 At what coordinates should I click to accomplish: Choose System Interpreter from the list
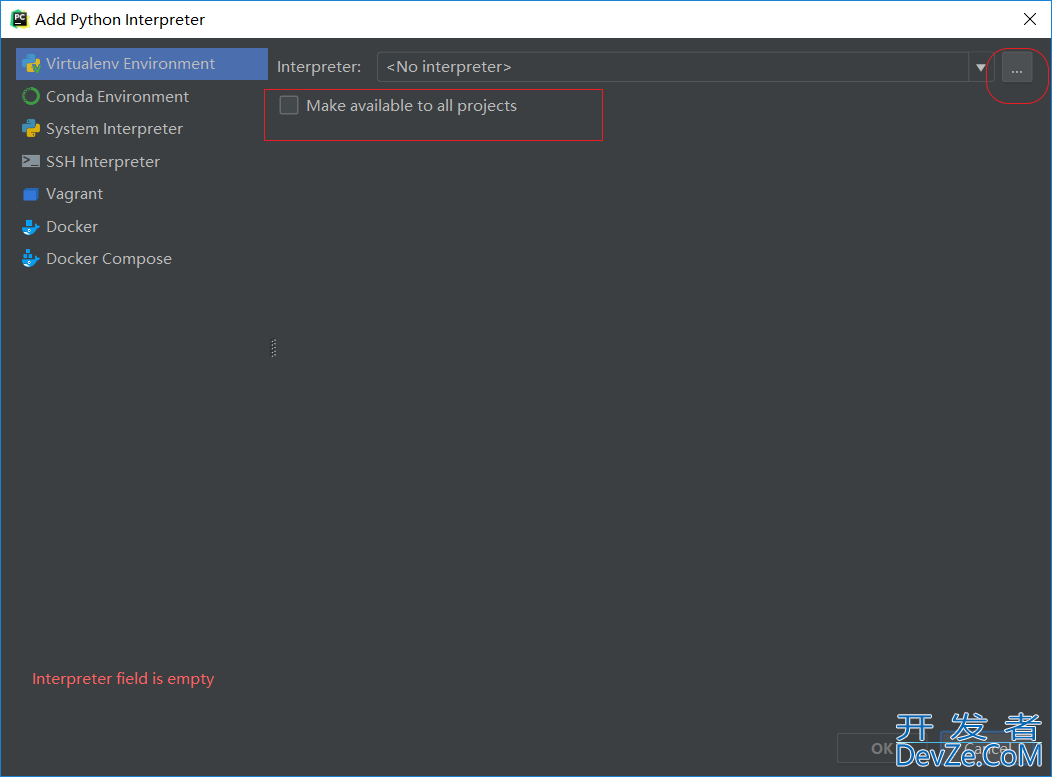pos(142,129)
